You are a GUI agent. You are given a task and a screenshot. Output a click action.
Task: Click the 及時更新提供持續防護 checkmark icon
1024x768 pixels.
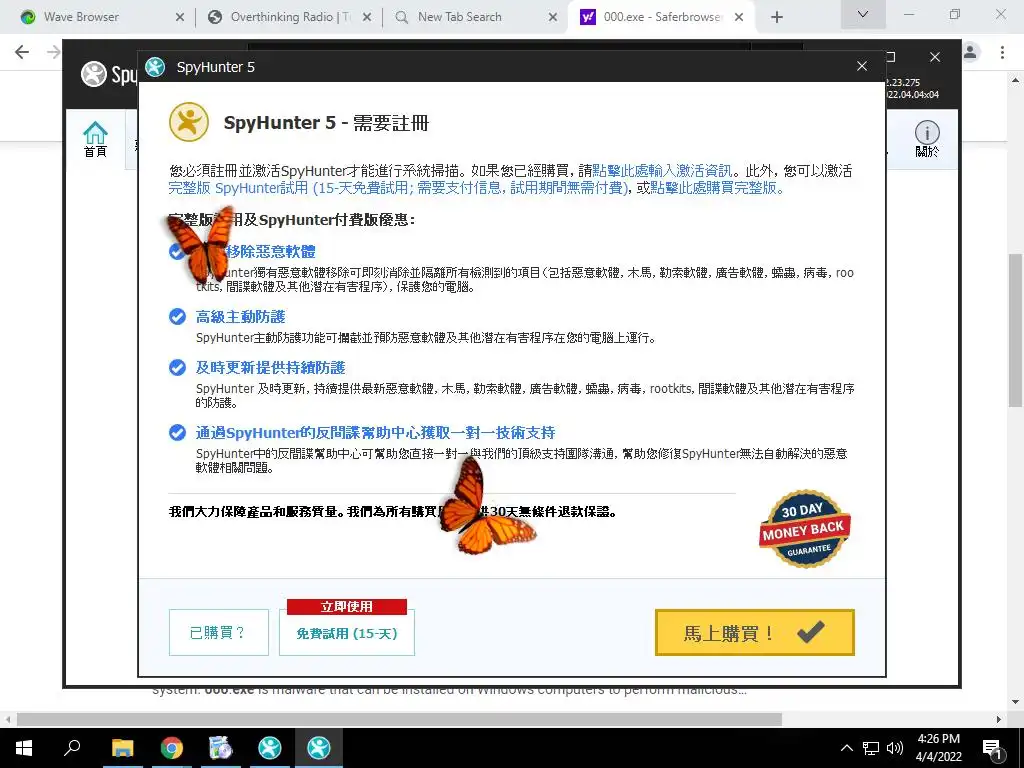click(x=177, y=368)
